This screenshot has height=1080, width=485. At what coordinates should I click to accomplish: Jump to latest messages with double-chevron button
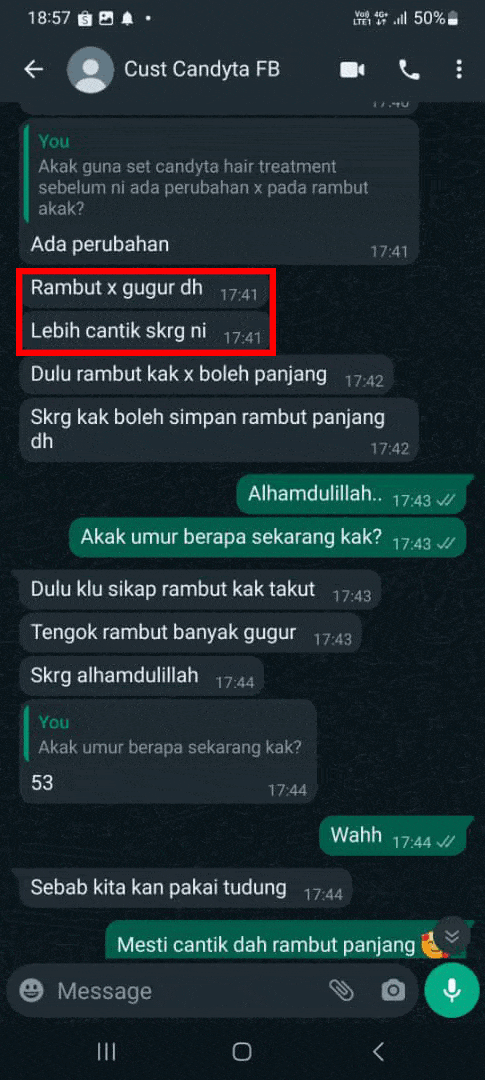click(x=452, y=935)
